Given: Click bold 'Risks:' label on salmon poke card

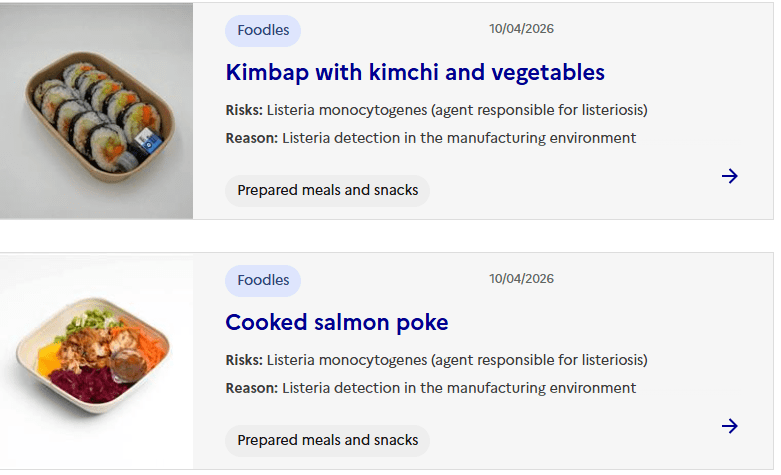Looking at the screenshot, I should 244,360.
